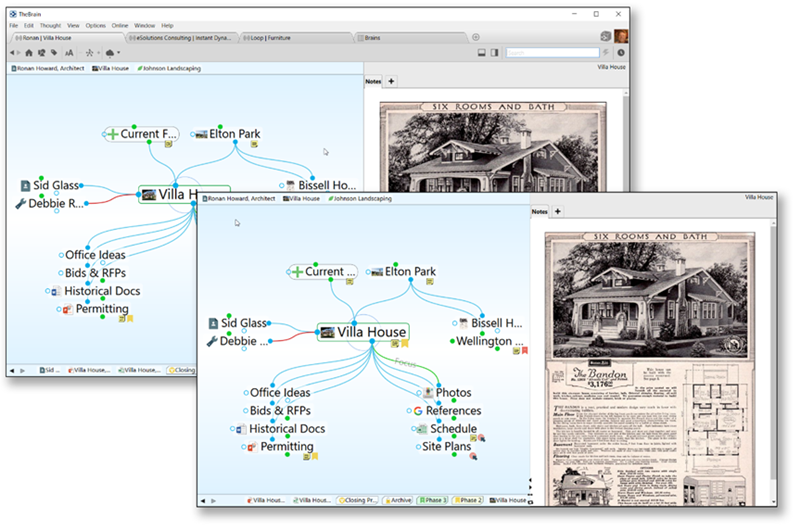Click the font size 'aA' toolbar icon

coord(68,52)
